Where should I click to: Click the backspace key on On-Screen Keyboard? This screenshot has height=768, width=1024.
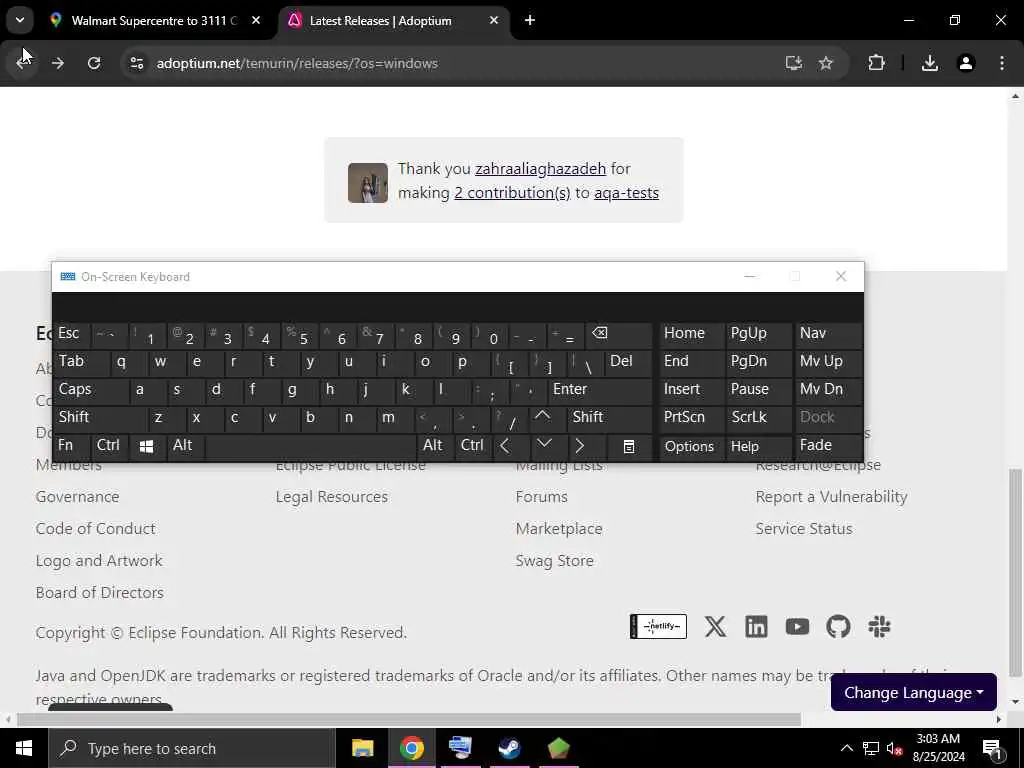coord(619,335)
